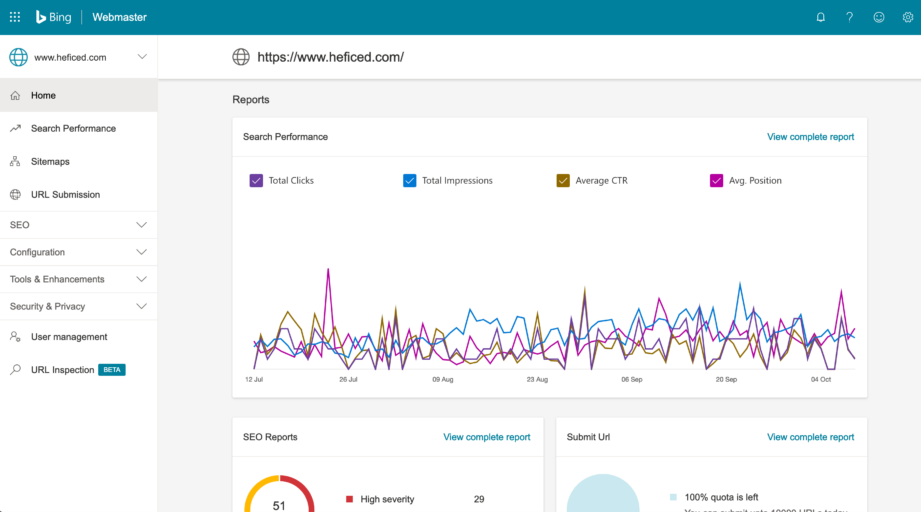The width and height of the screenshot is (921, 512).
Task: Click globe icon beside www.heficed.com site selector
Action: pyautogui.click(x=18, y=57)
